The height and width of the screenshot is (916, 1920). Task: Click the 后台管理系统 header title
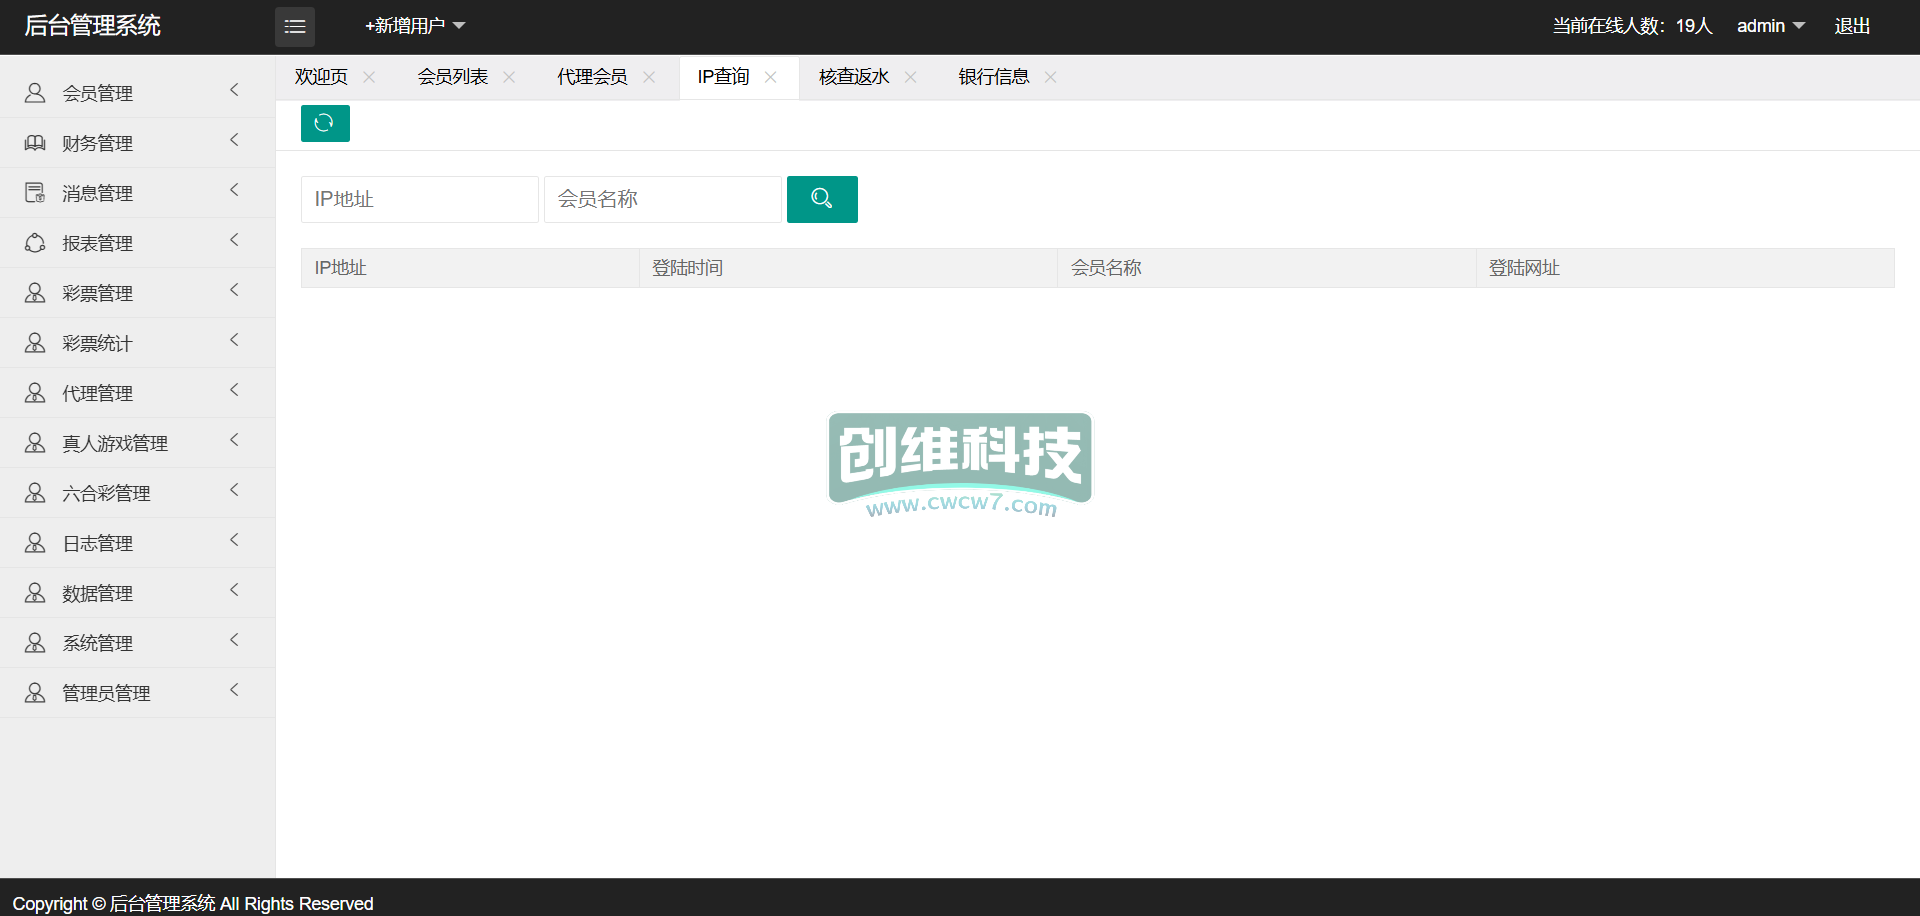click(92, 26)
